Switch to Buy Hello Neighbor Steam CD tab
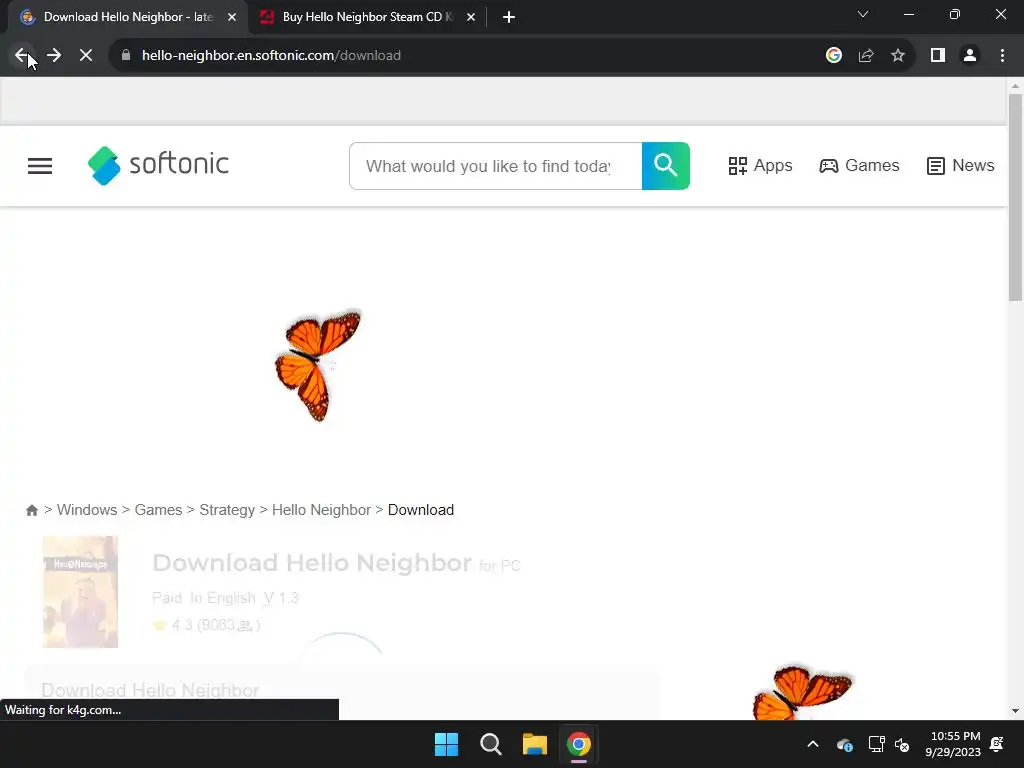 pyautogui.click(x=367, y=17)
